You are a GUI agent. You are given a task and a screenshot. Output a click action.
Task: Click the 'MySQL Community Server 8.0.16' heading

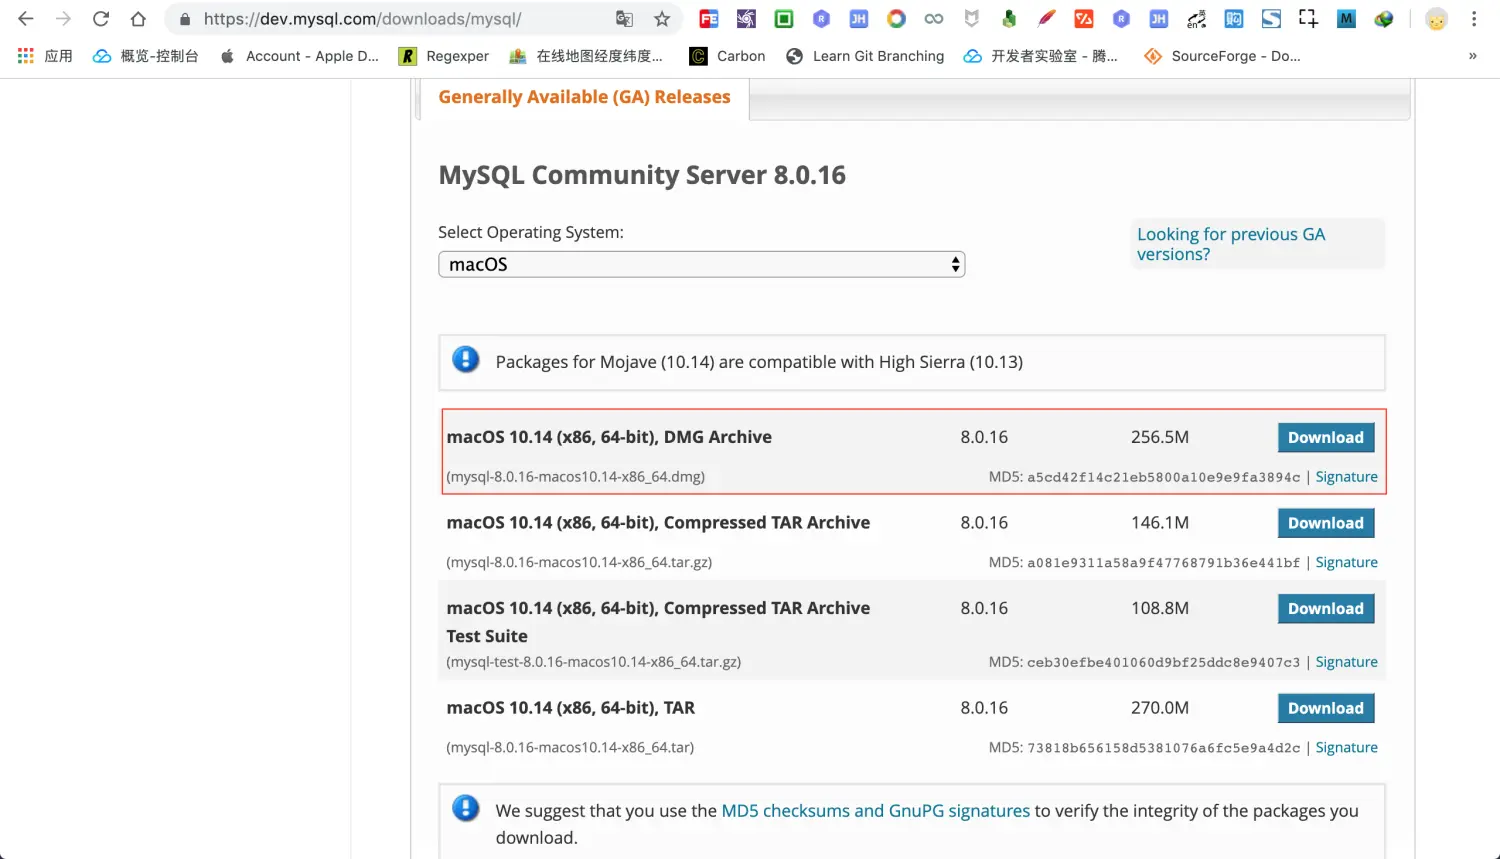[x=642, y=175]
